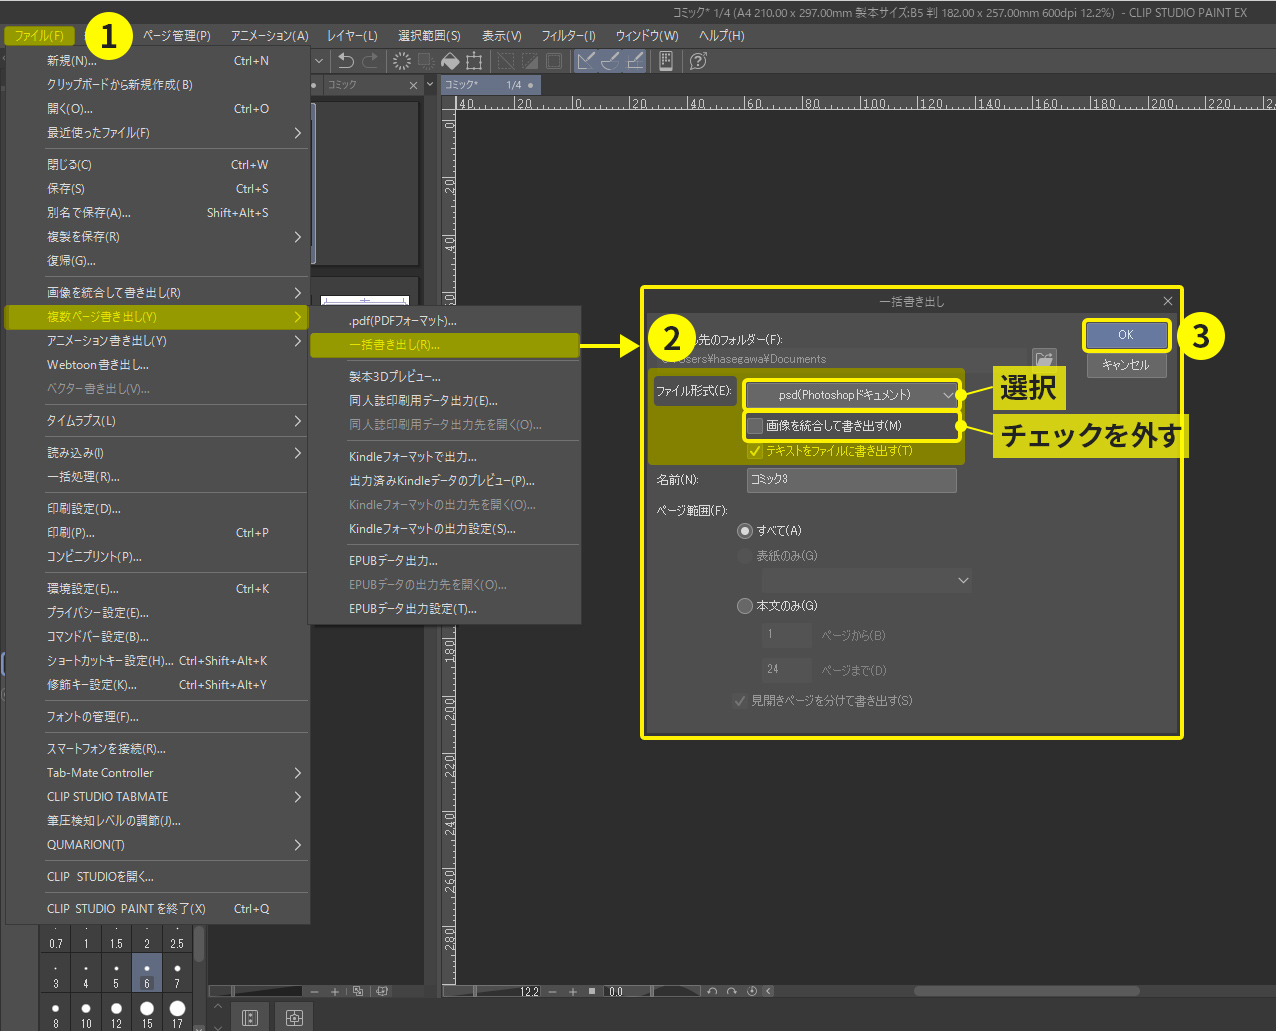Click the 名前 text field containing コミック3
The image size is (1276, 1031).
tap(851, 480)
